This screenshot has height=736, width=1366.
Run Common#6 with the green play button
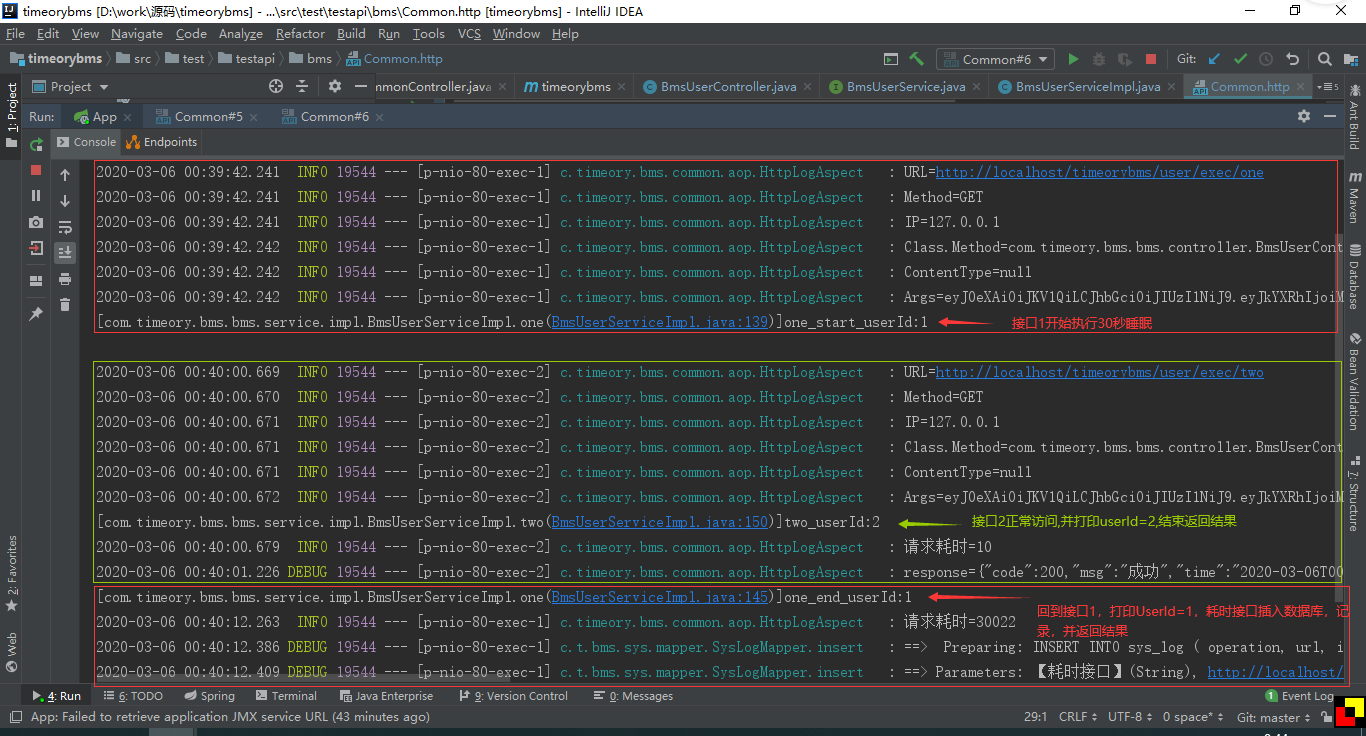point(1073,59)
